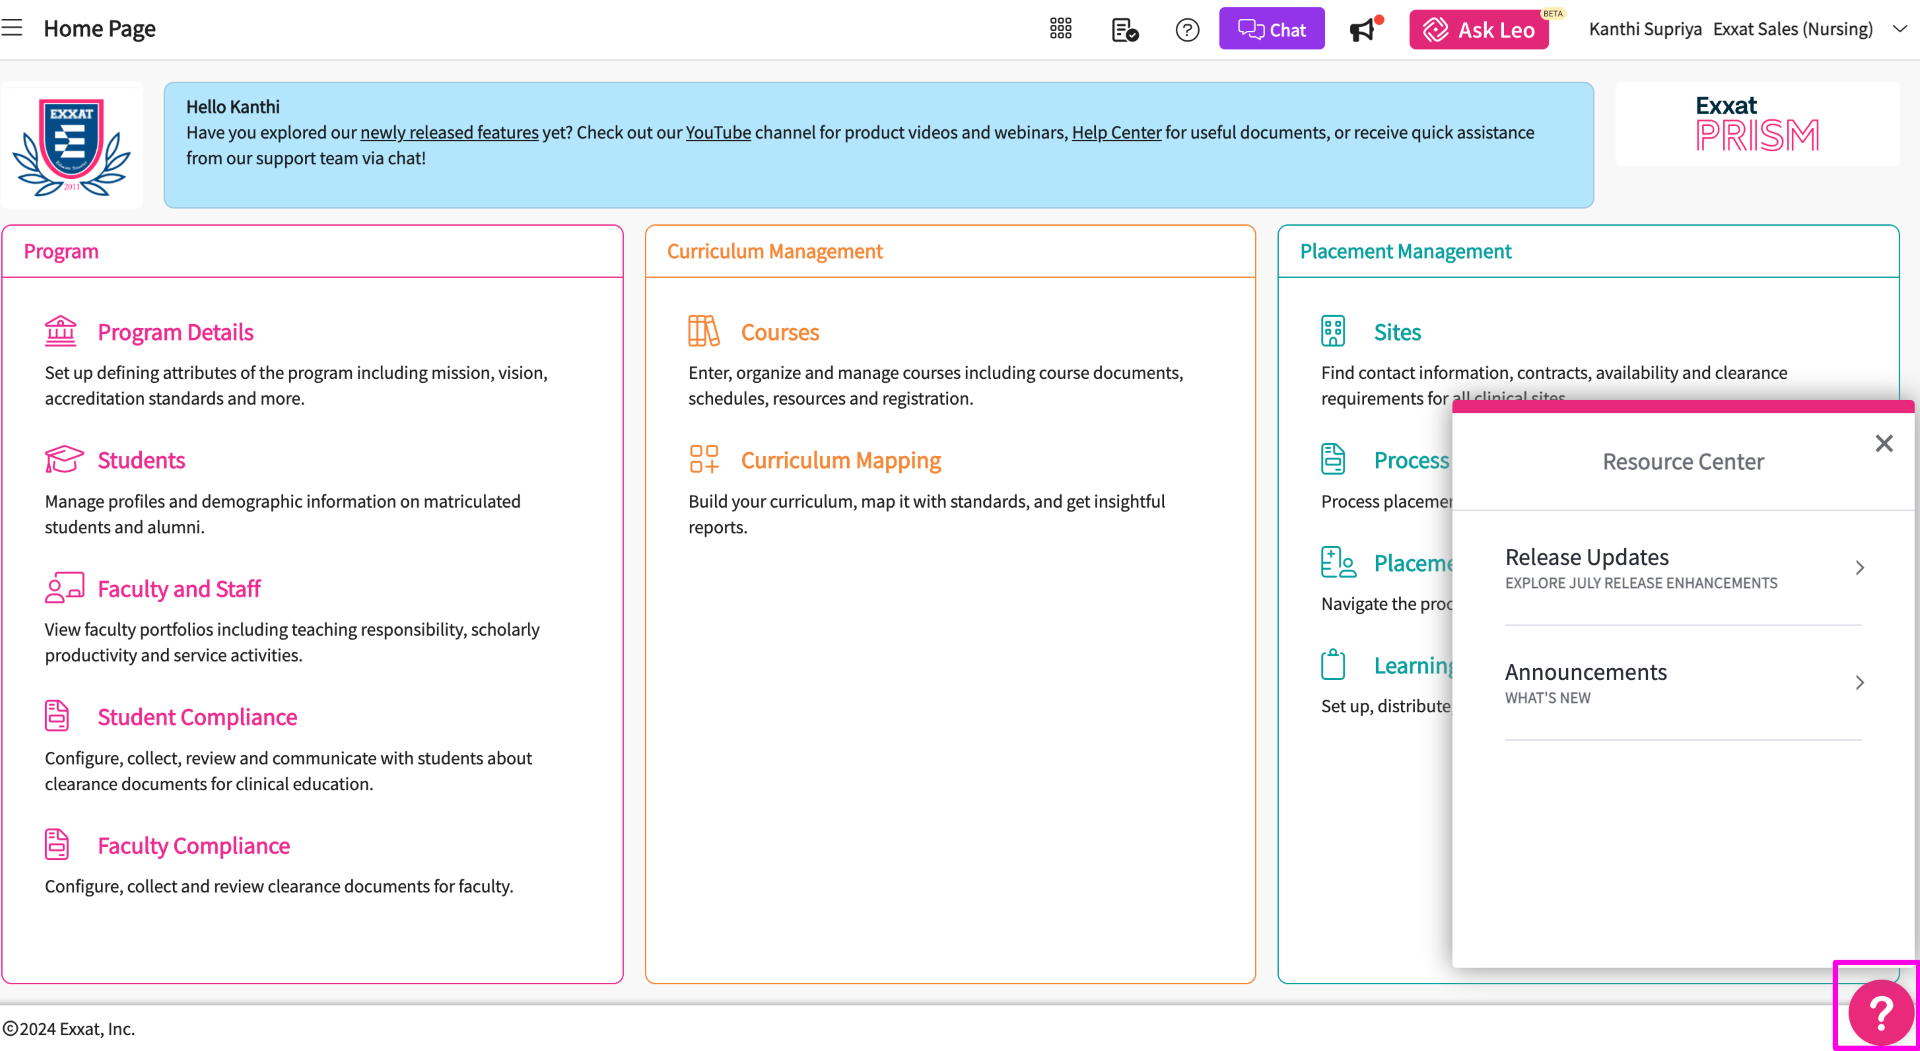1920x1051 pixels.
Task: Expand Release Updates chevron
Action: [x=1860, y=568]
